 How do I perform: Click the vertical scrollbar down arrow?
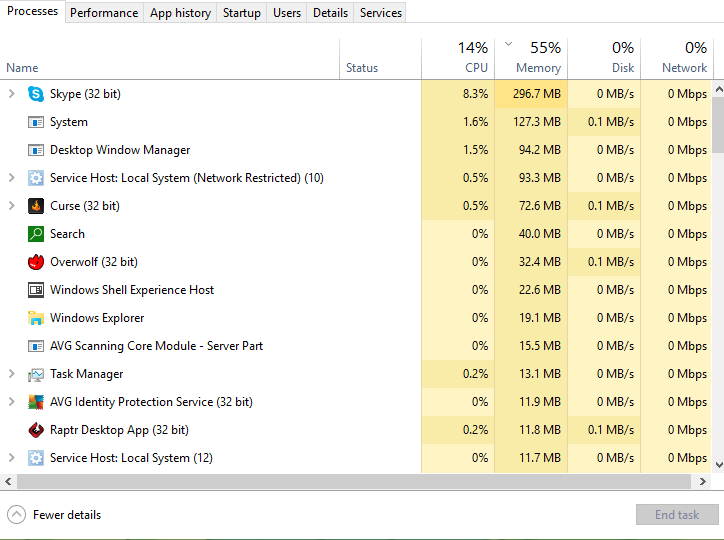pos(718,465)
